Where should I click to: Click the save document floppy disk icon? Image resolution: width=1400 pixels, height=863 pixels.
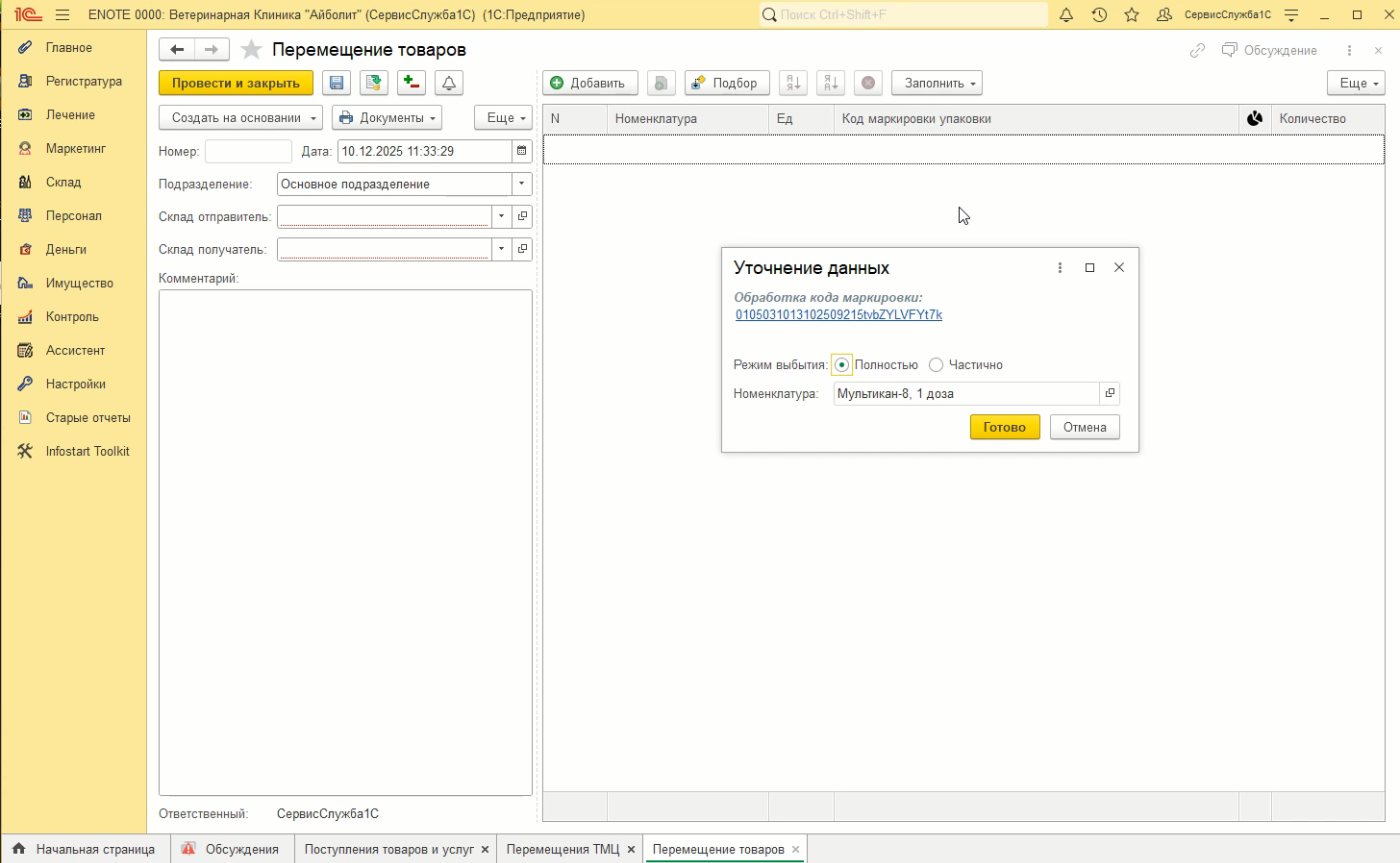(x=337, y=83)
